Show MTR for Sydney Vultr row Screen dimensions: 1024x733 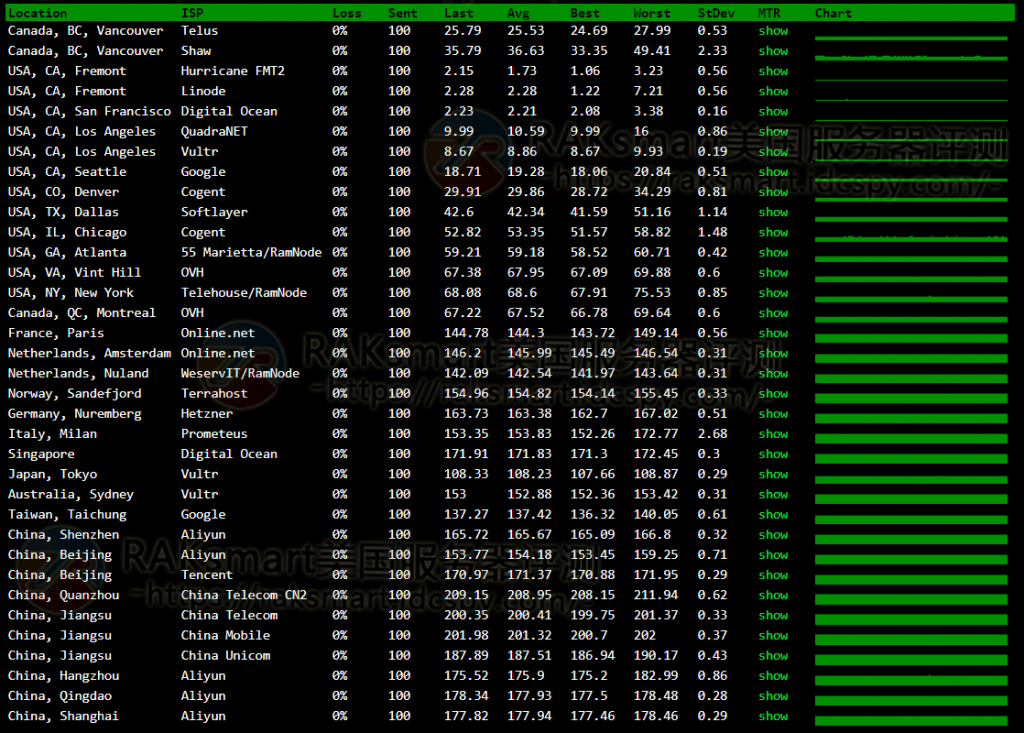pyautogui.click(x=773, y=495)
